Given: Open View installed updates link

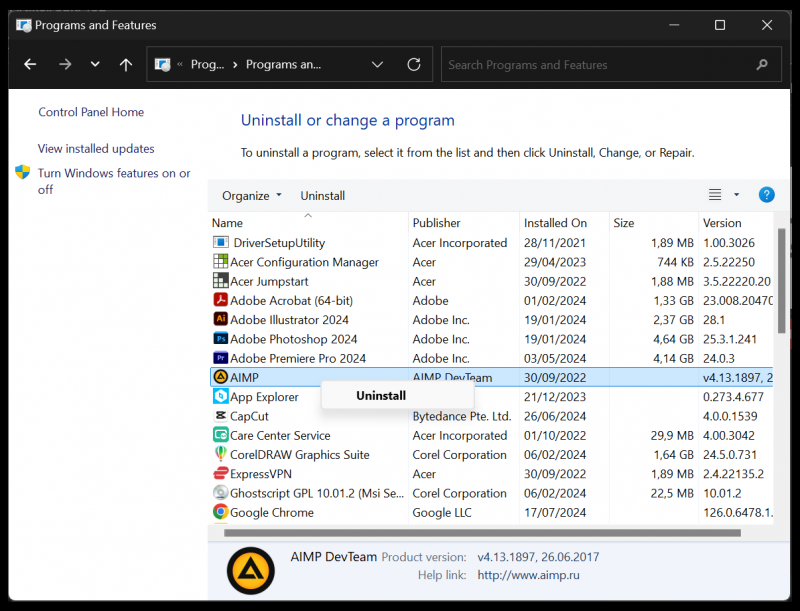Looking at the screenshot, I should 96,149.
